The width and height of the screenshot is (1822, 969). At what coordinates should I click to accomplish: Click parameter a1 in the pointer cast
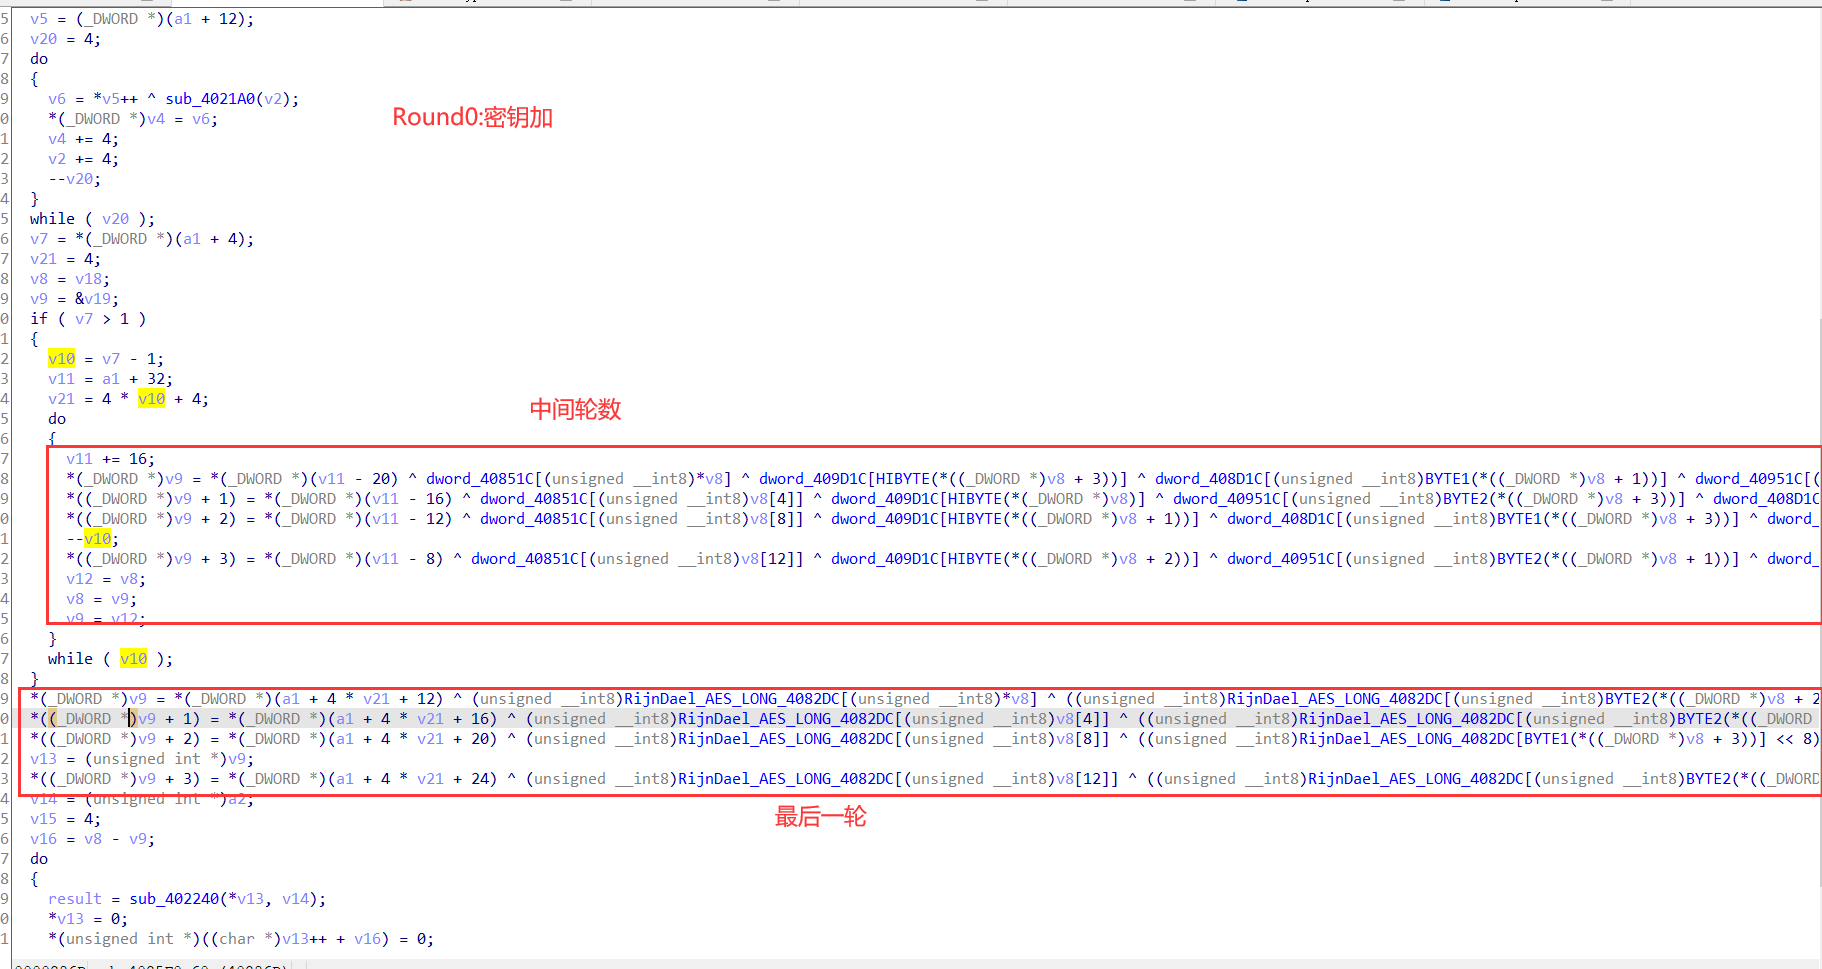tap(183, 18)
